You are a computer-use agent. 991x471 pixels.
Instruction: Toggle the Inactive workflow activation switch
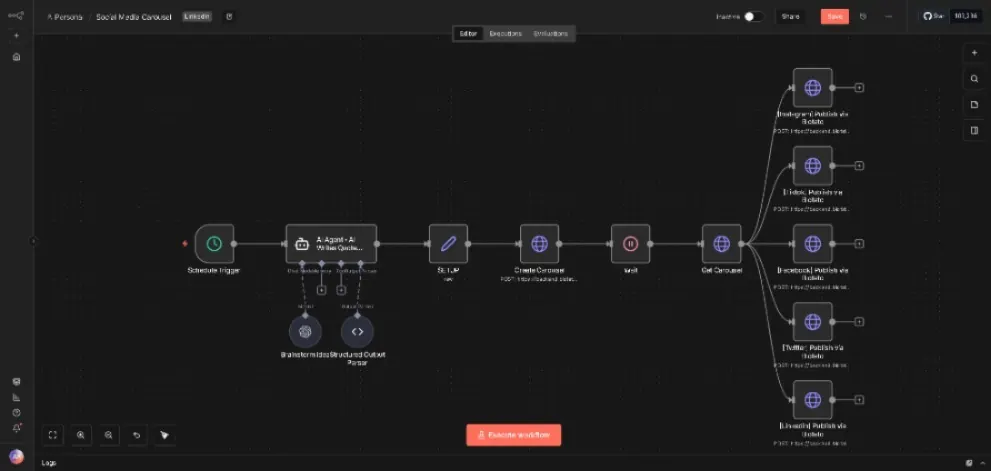pyautogui.click(x=753, y=17)
